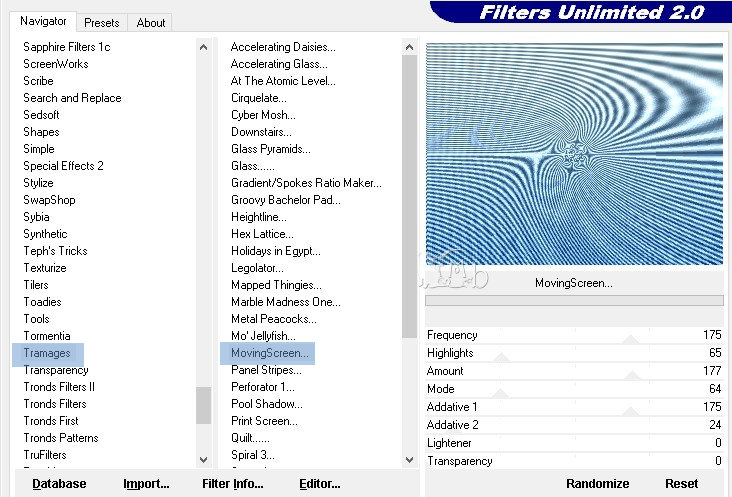Select Search and Replace category
The width and height of the screenshot is (732, 497).
point(72,98)
